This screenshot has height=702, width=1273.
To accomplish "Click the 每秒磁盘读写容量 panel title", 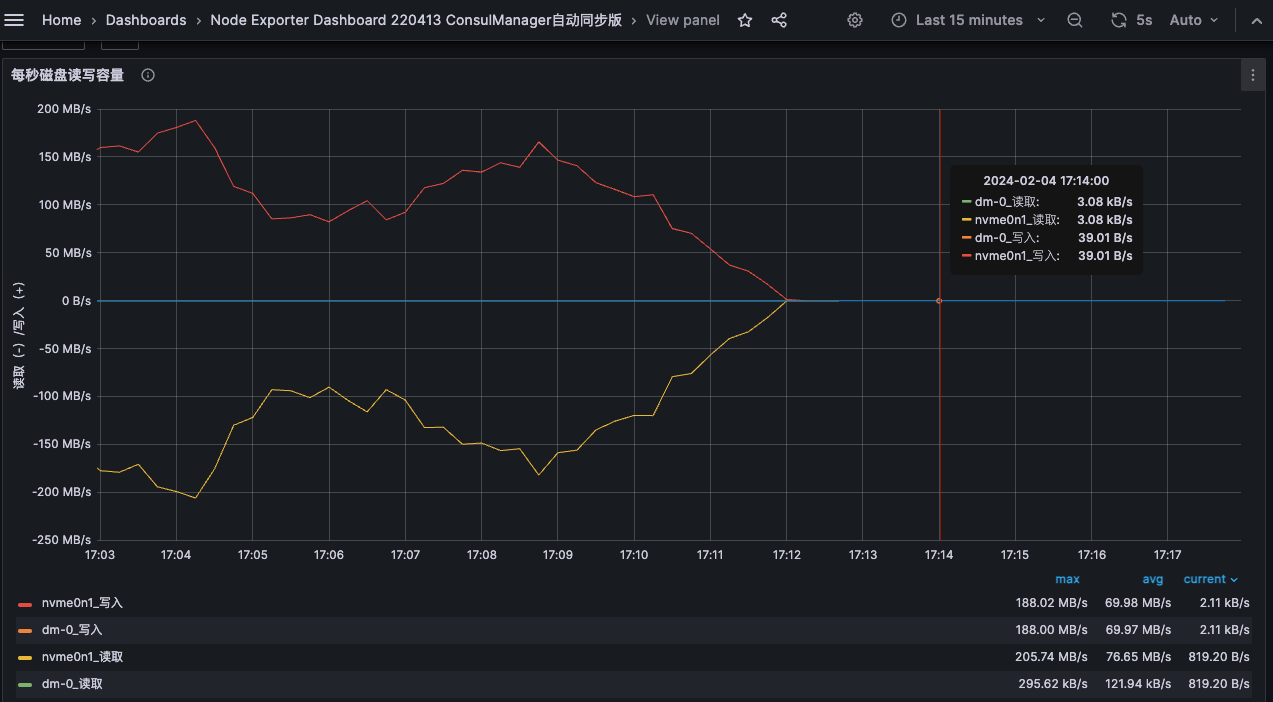I will coord(68,75).
